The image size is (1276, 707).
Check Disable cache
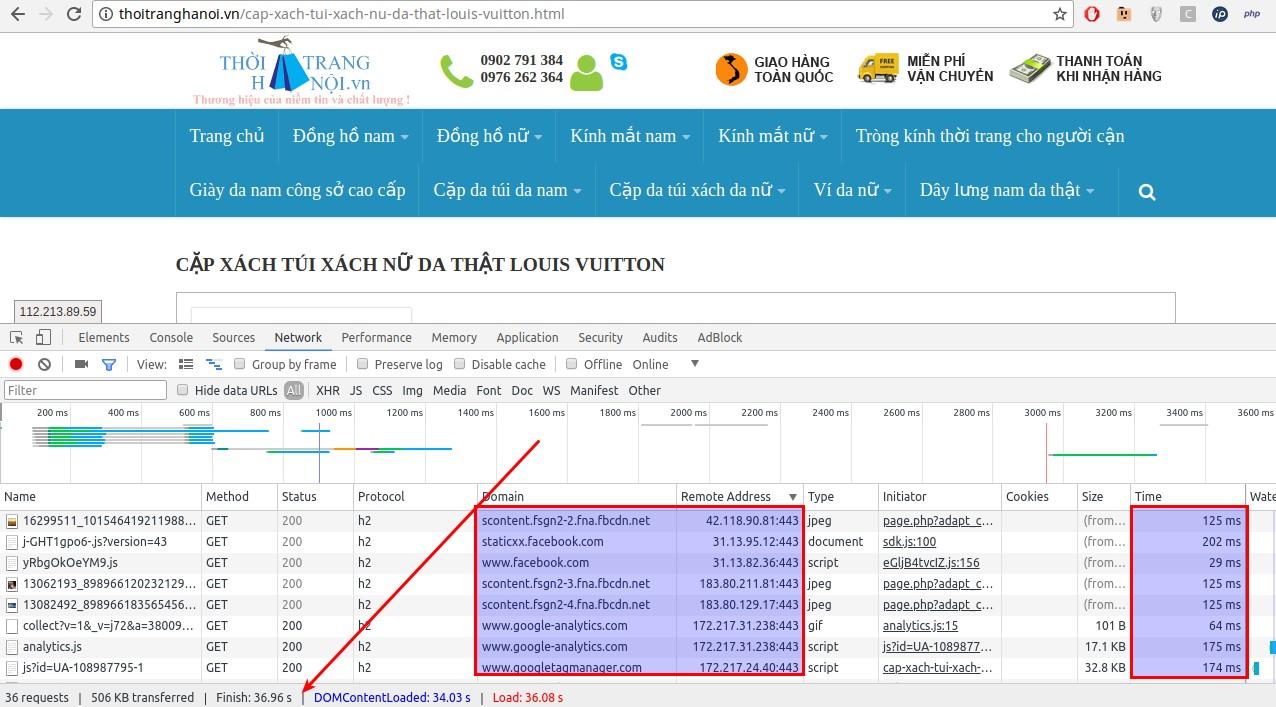(460, 364)
